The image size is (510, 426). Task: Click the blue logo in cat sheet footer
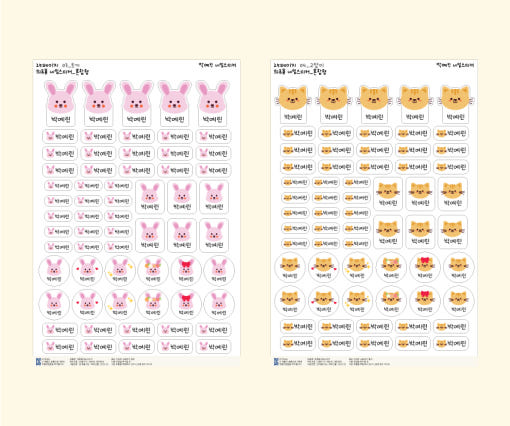click(x=276, y=362)
